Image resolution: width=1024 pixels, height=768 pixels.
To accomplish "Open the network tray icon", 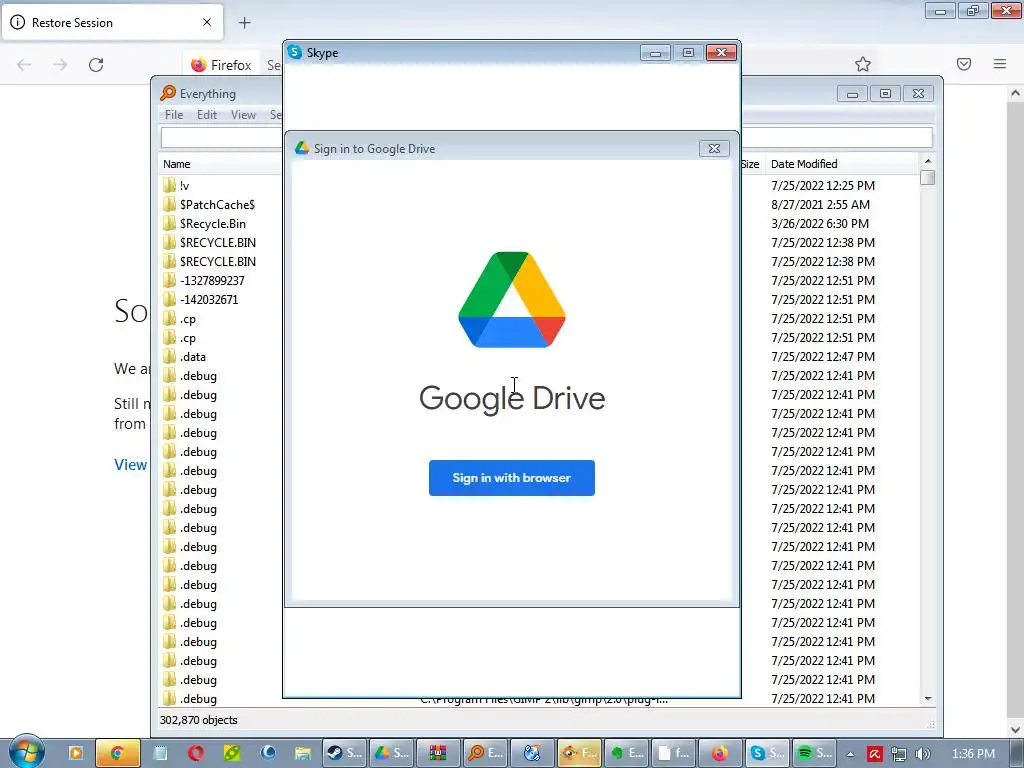I will click(x=899, y=754).
